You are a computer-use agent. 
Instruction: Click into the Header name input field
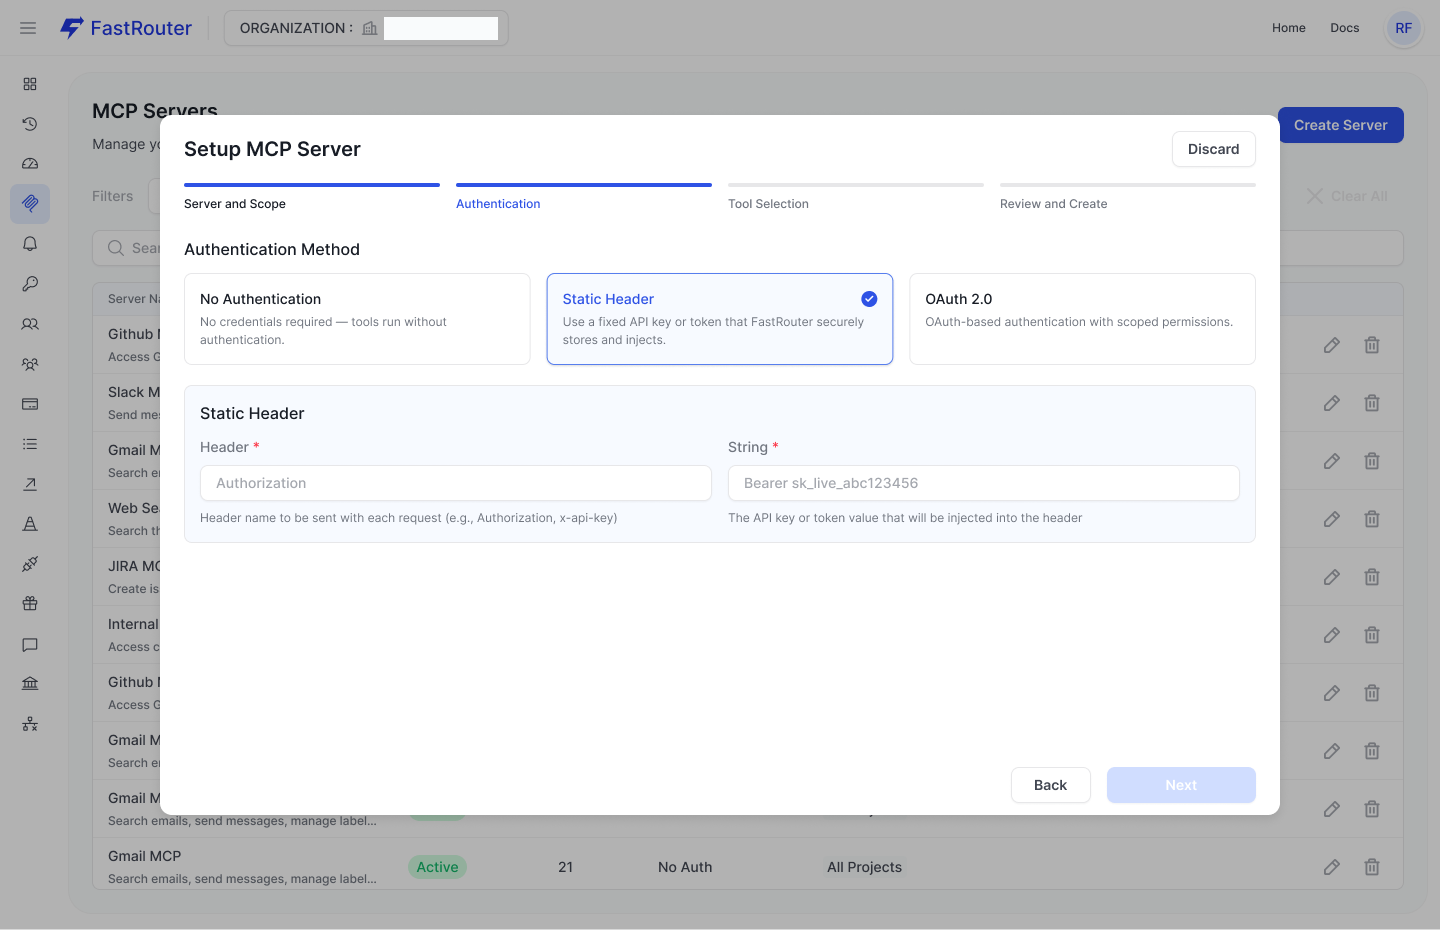click(x=456, y=483)
